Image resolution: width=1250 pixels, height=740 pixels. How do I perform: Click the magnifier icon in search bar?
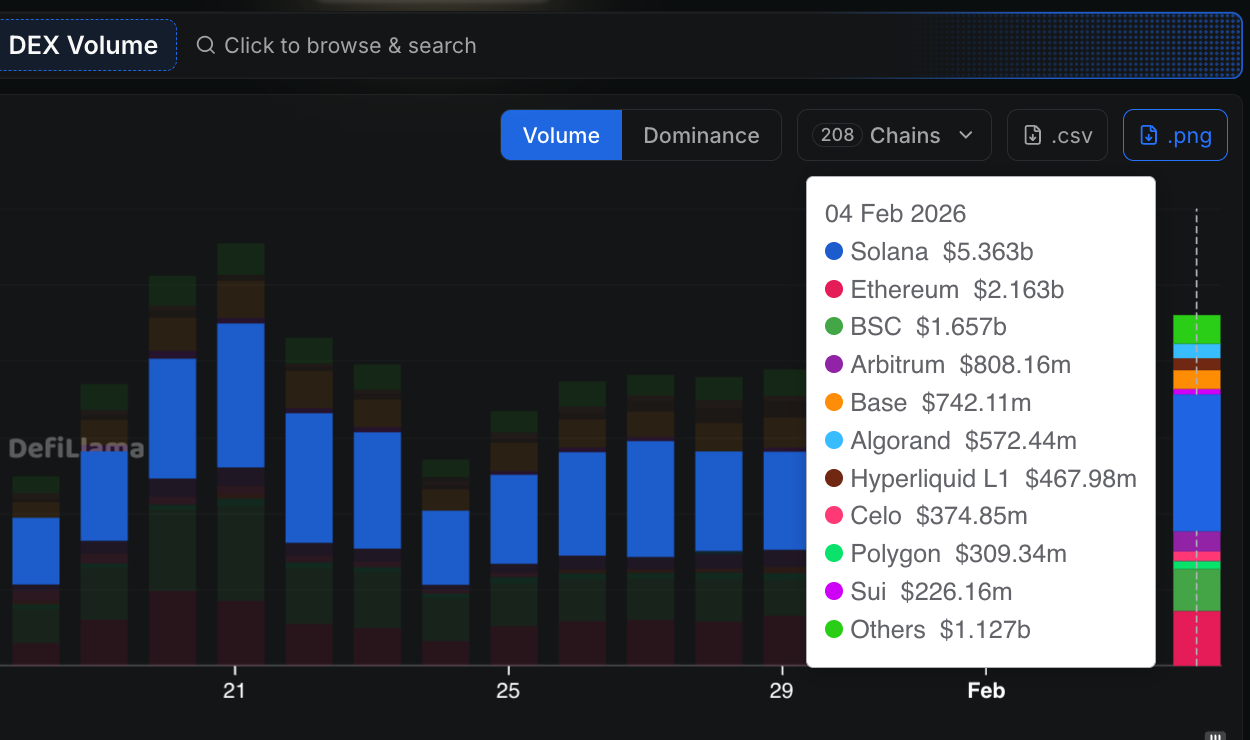(205, 45)
